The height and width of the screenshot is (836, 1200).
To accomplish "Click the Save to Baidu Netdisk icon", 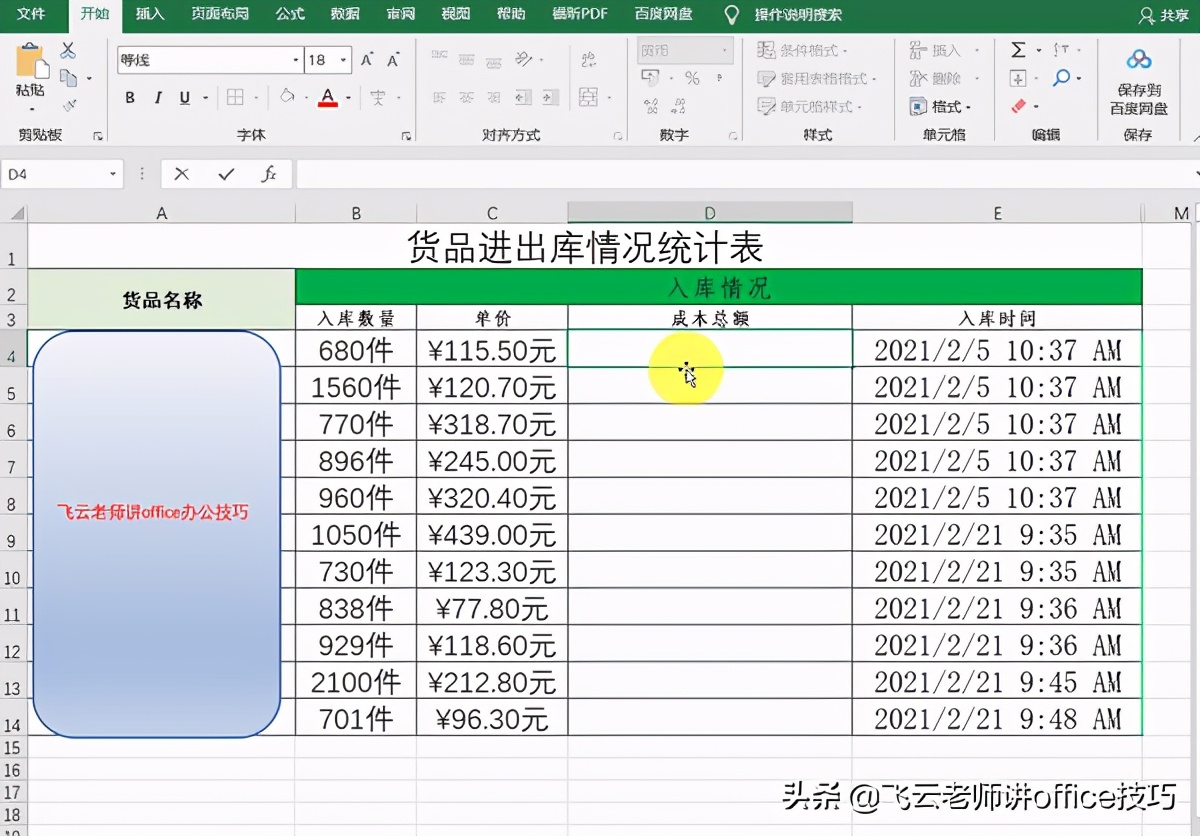I will 1138,59.
